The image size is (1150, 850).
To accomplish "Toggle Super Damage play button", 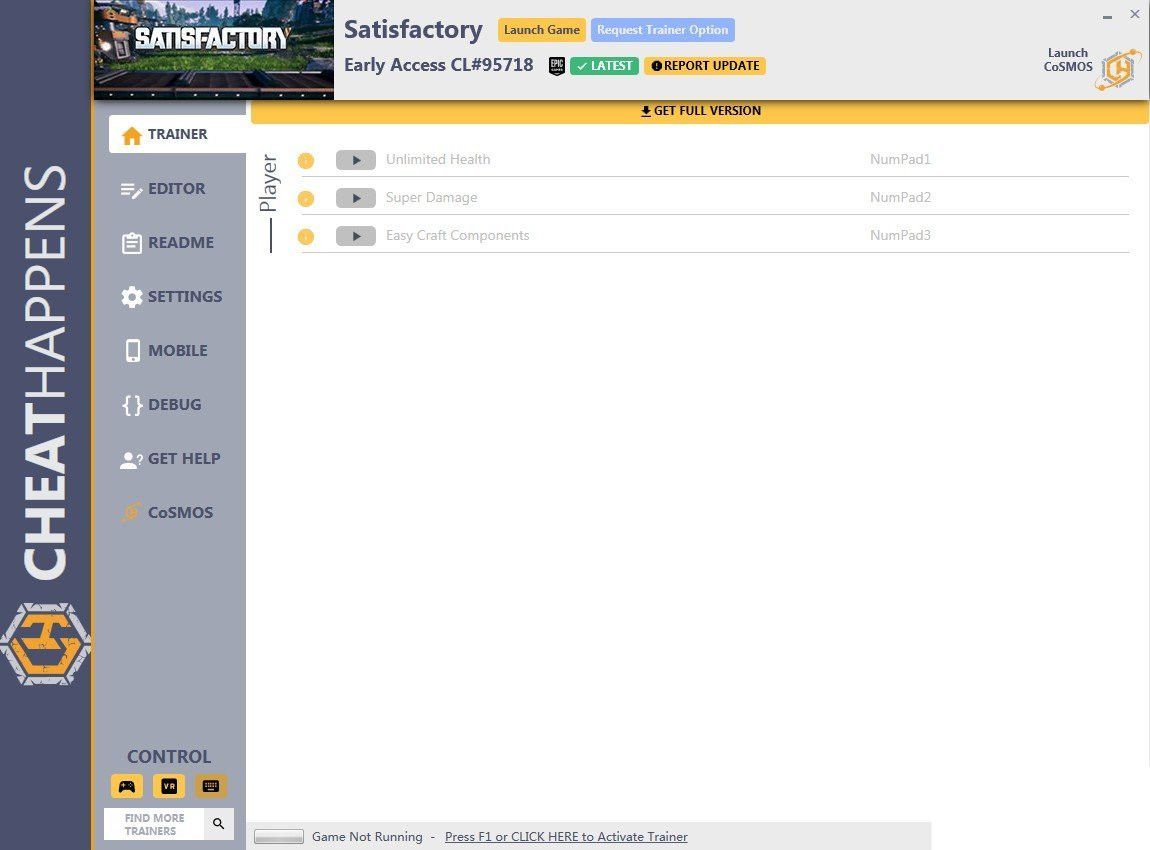I will [356, 198].
